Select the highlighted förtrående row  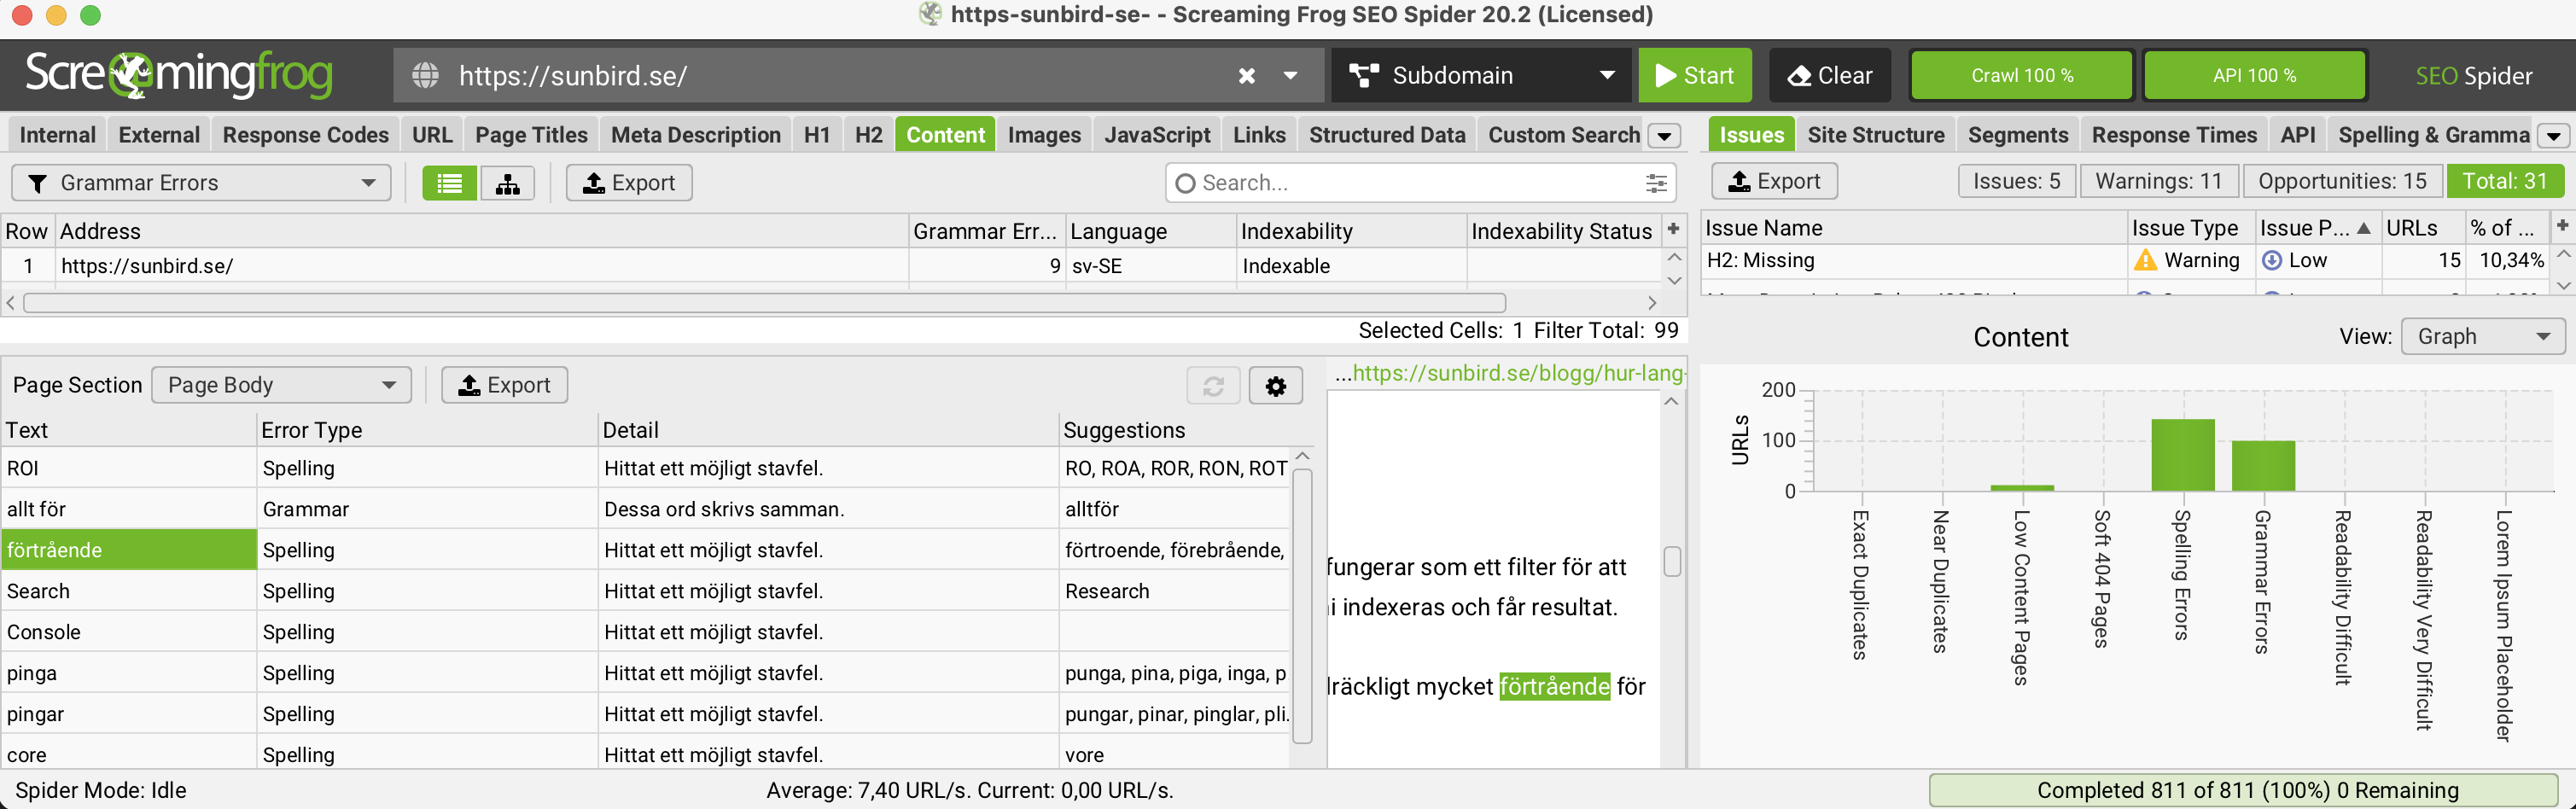(x=645, y=550)
